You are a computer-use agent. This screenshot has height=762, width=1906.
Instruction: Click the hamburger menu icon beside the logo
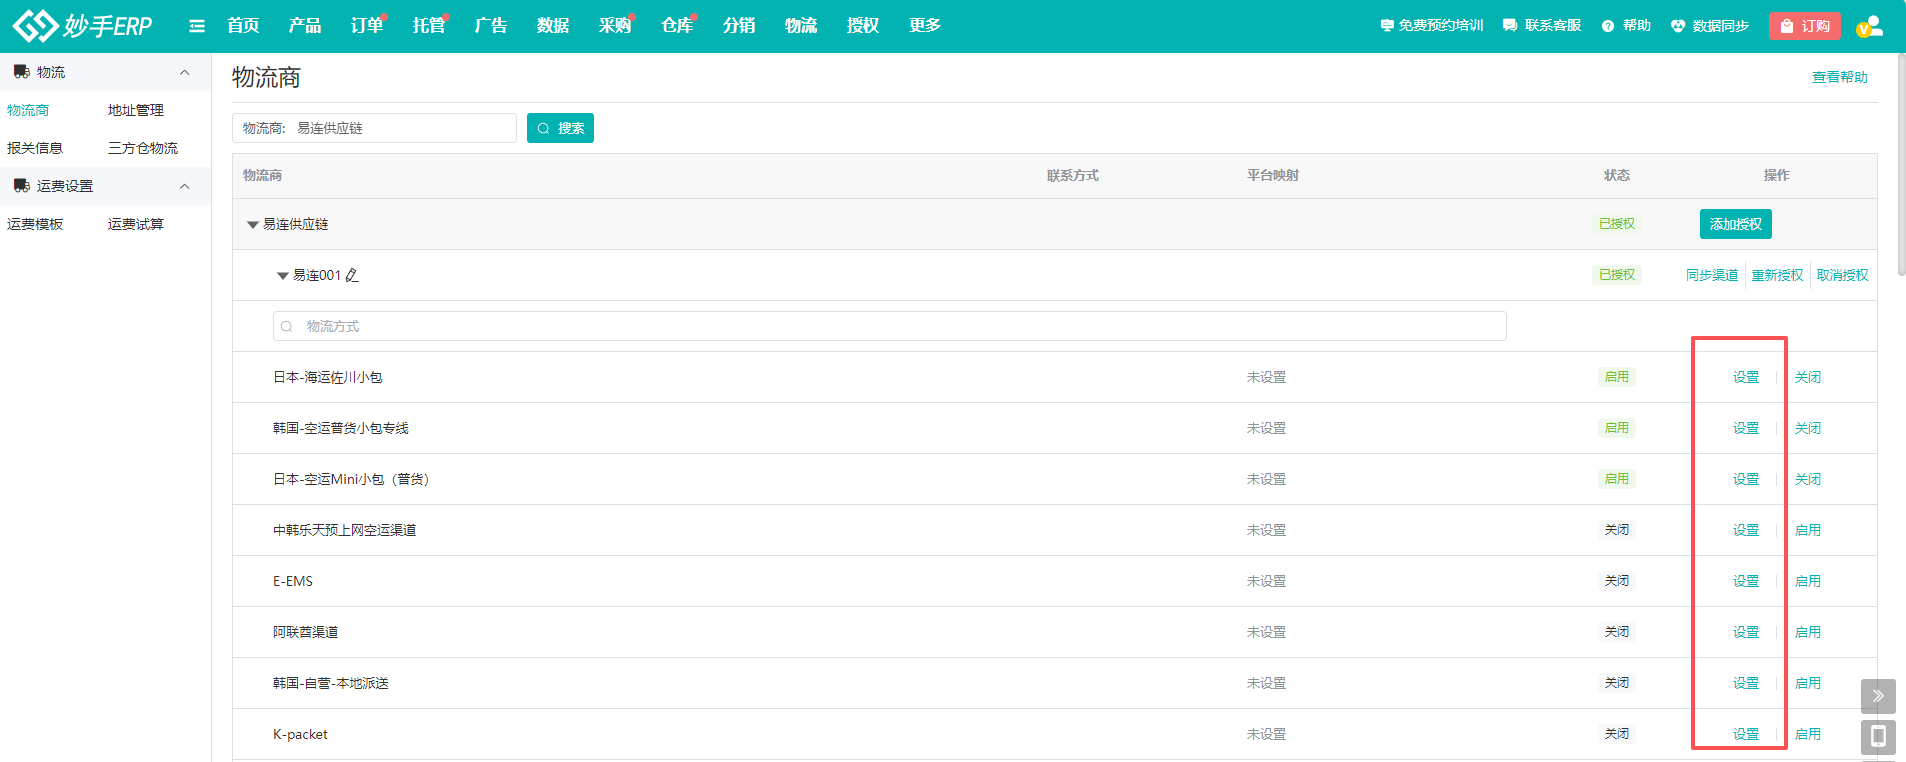pos(197,26)
